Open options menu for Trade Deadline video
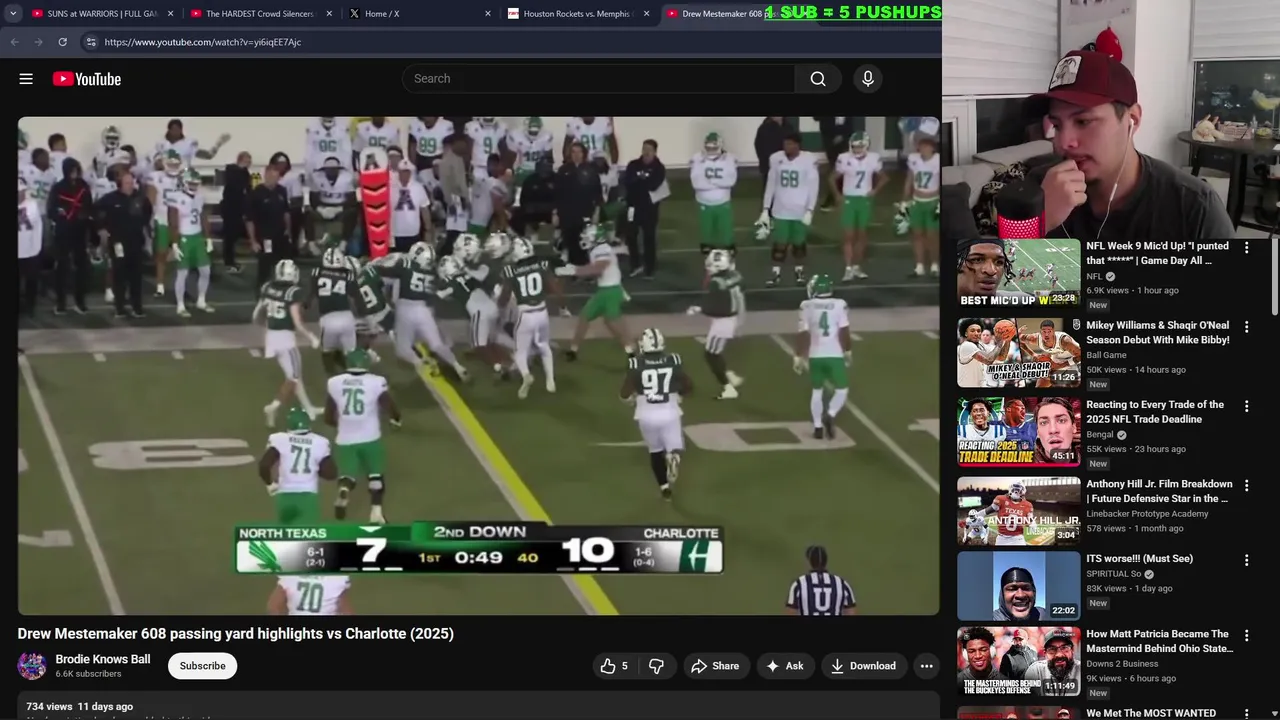Screen dimensions: 1280x720 tap(1246, 406)
